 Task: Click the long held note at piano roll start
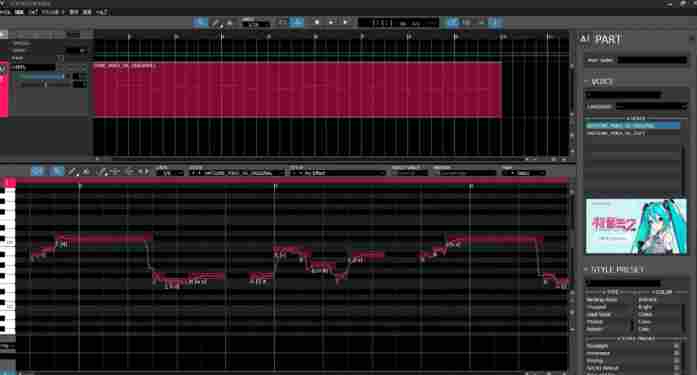(x=105, y=239)
